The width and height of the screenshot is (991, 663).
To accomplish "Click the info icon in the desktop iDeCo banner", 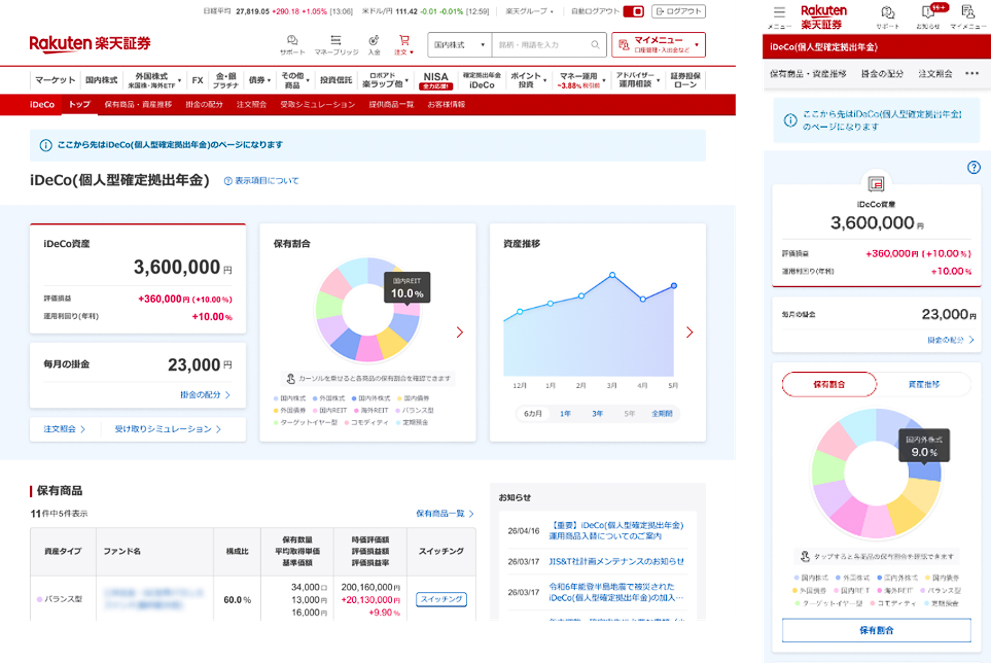I will 46,145.
